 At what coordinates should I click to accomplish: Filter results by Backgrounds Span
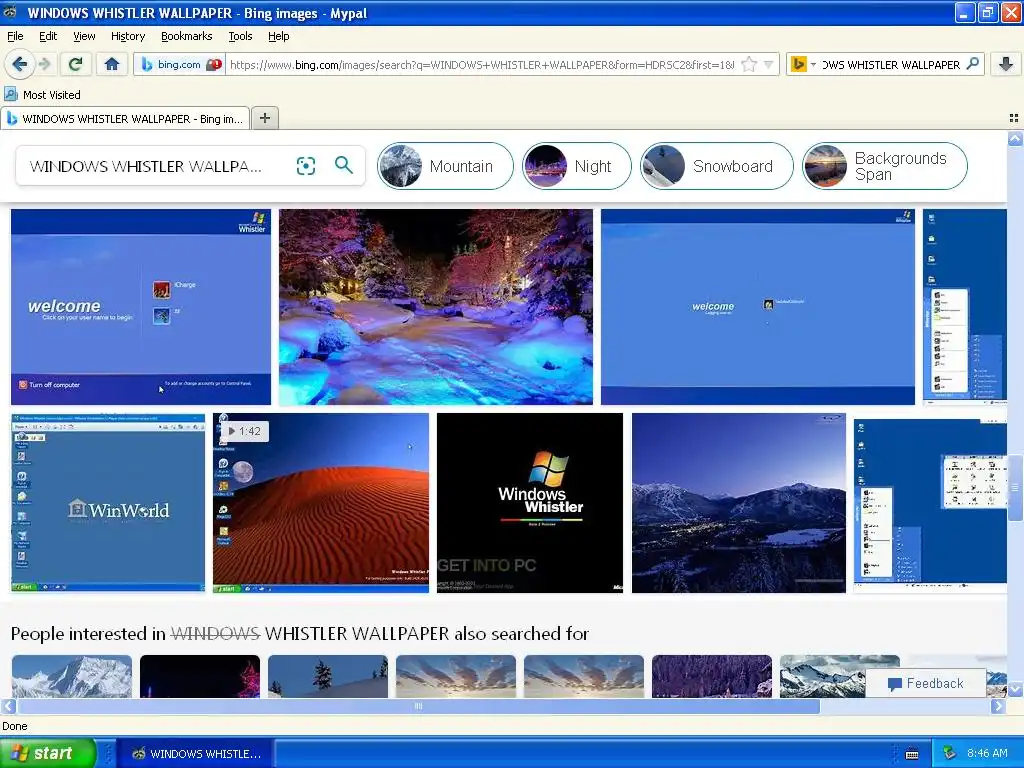(884, 166)
